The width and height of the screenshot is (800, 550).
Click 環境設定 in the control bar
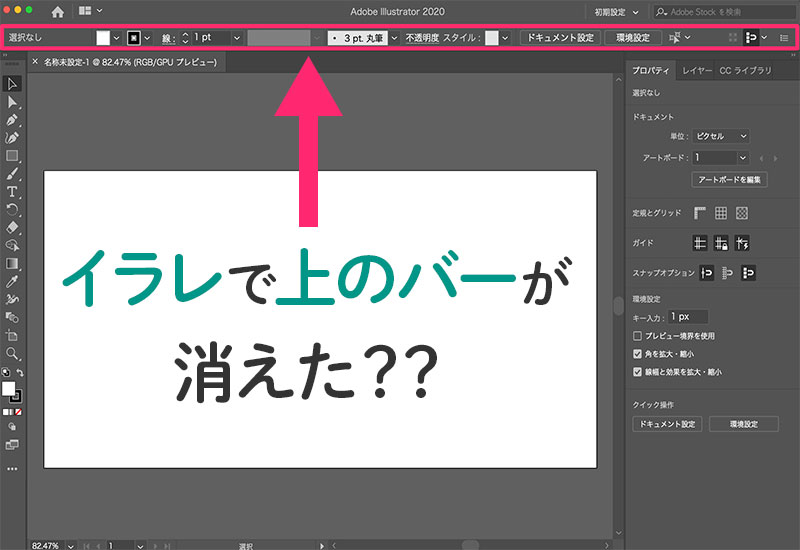pos(633,38)
